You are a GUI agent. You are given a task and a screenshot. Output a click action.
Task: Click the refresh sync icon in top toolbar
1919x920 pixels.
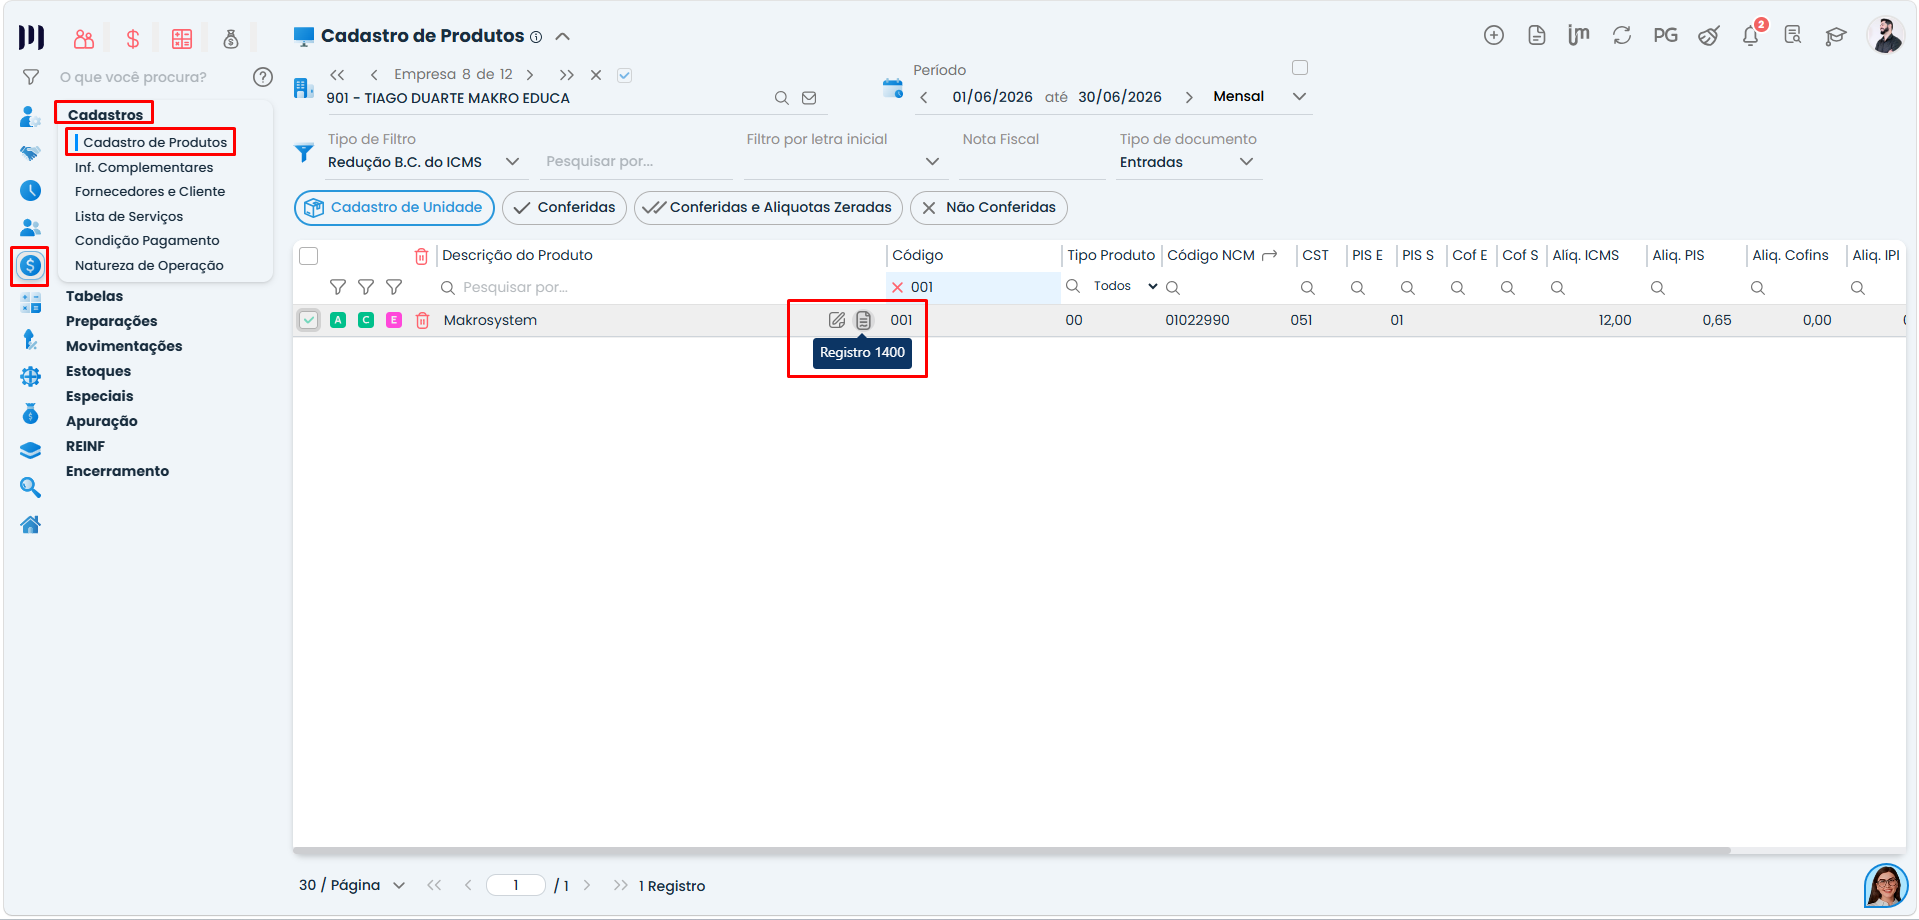point(1622,36)
